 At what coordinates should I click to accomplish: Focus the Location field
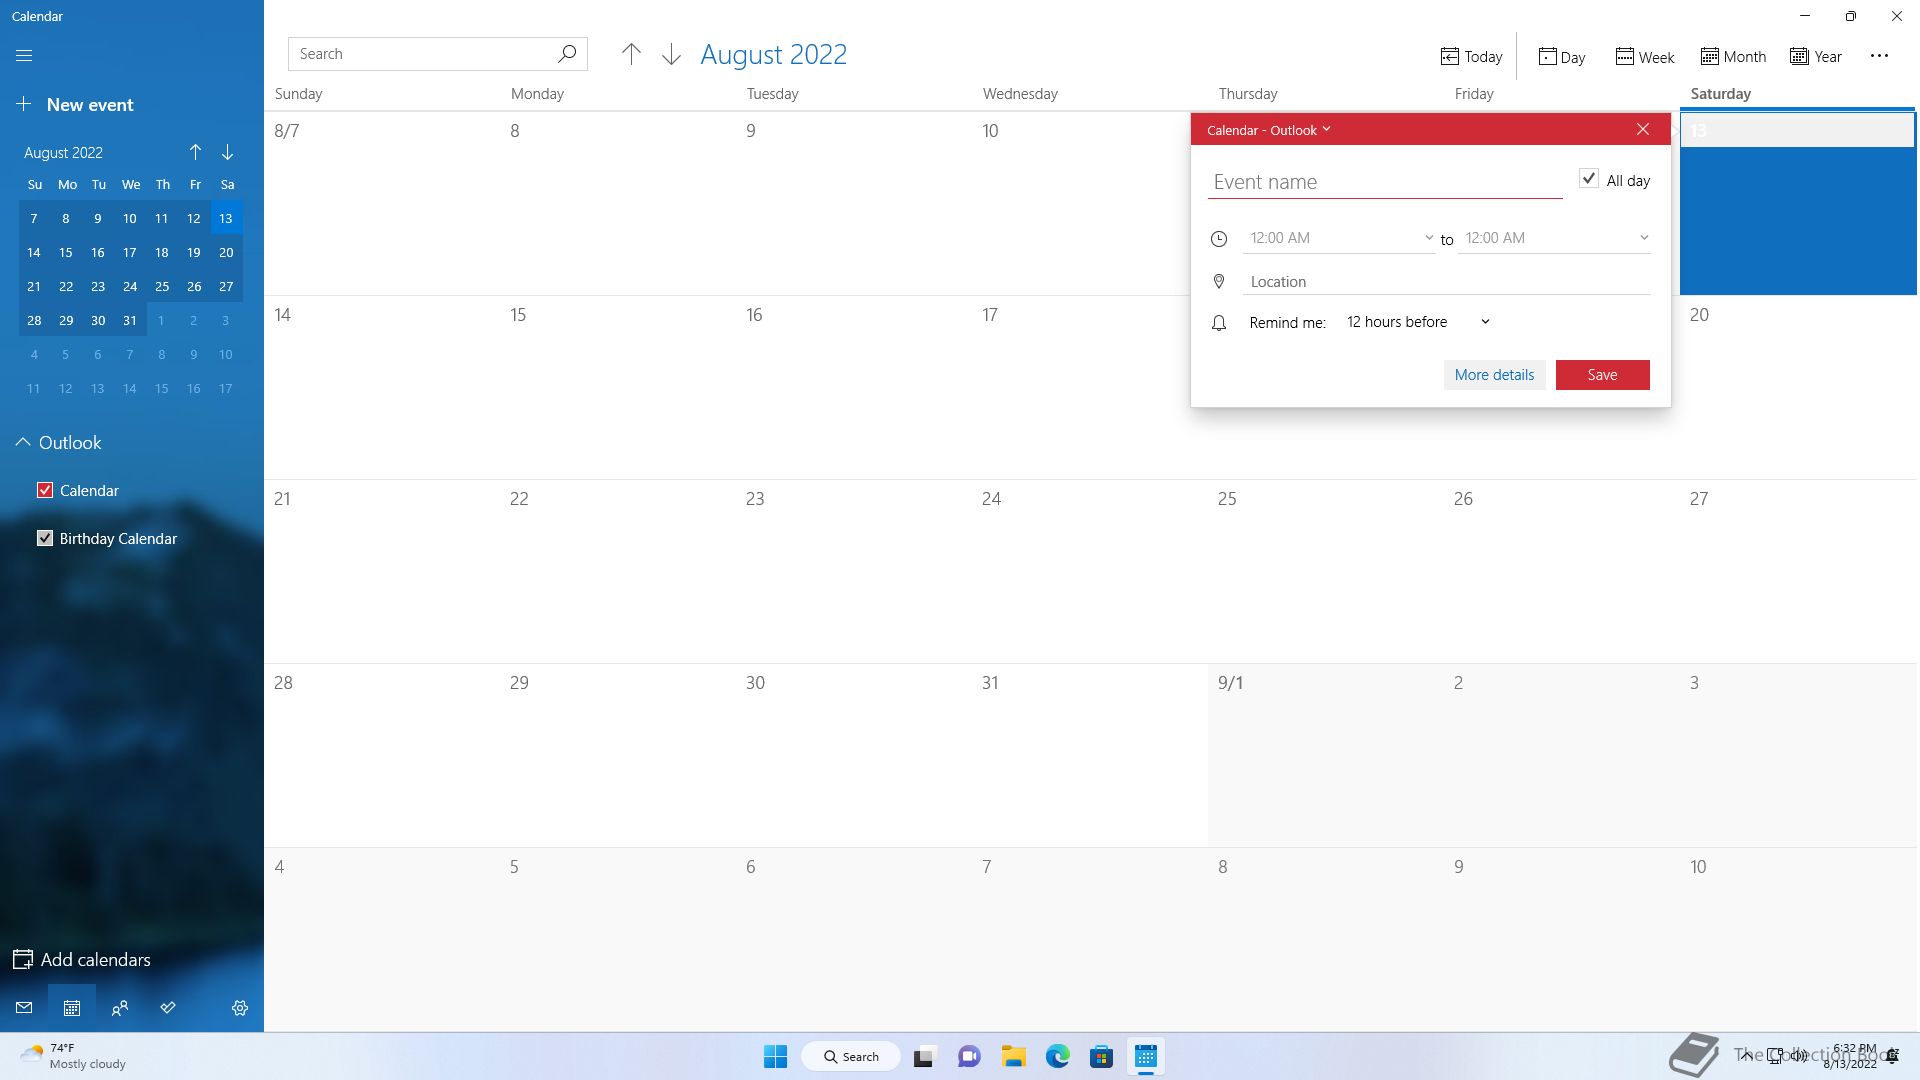(1446, 282)
